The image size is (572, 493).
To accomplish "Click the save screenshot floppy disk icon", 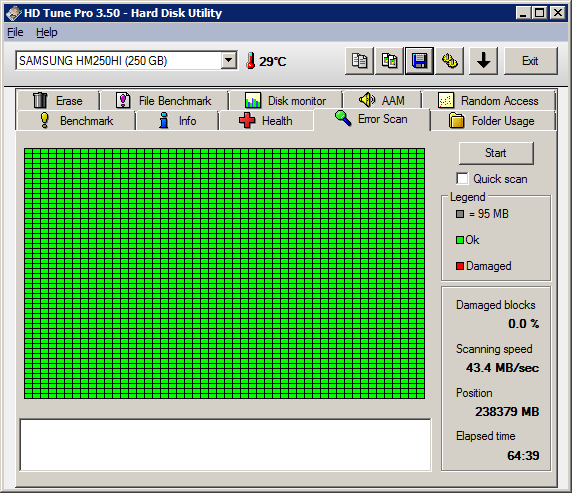I will (x=420, y=61).
